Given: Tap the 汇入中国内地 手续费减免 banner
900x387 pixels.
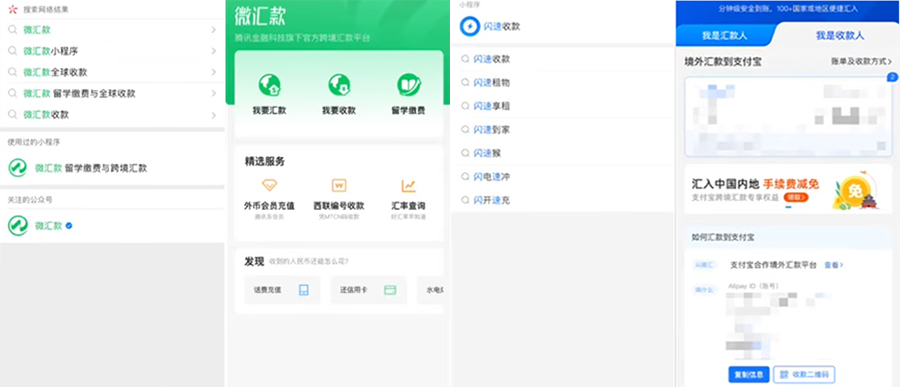Looking at the screenshot, I should [788, 190].
